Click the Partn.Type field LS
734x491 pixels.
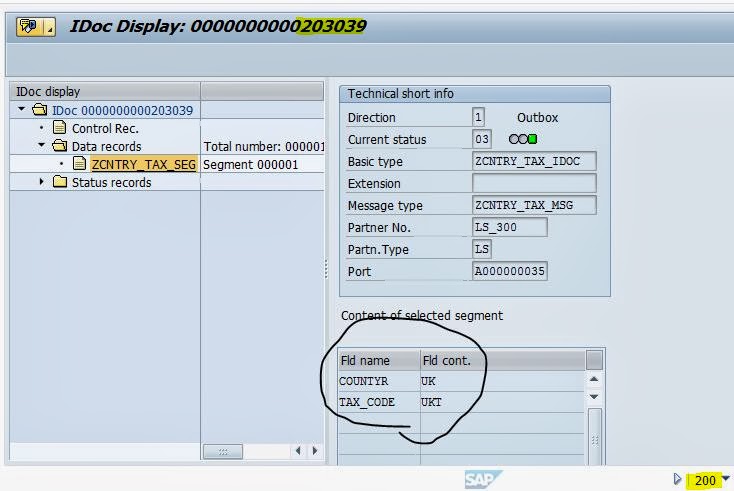482,249
